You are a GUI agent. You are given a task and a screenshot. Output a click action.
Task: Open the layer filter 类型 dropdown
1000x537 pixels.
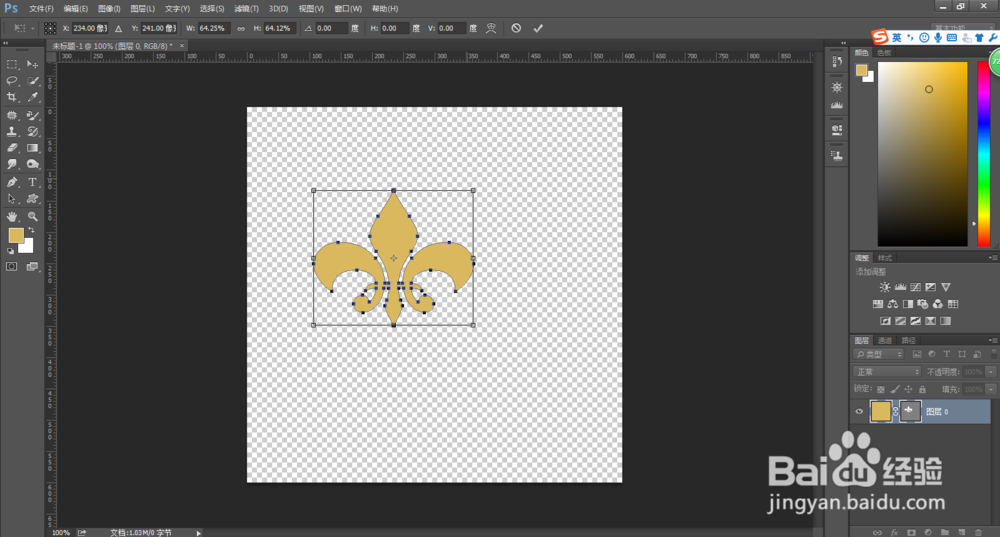(879, 354)
